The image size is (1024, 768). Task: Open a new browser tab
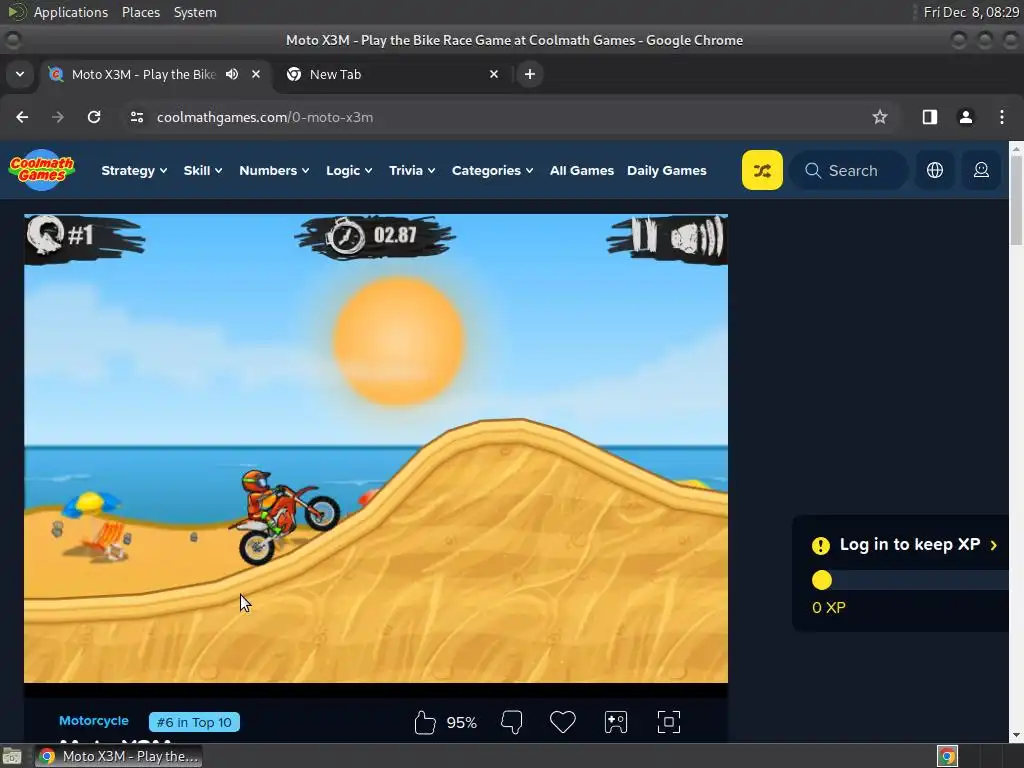[x=530, y=74]
